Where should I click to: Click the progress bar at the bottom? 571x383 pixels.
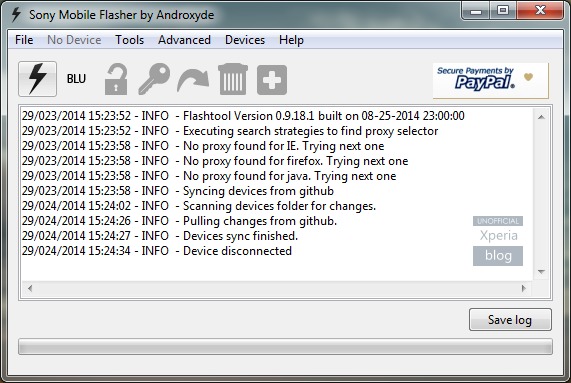click(285, 347)
